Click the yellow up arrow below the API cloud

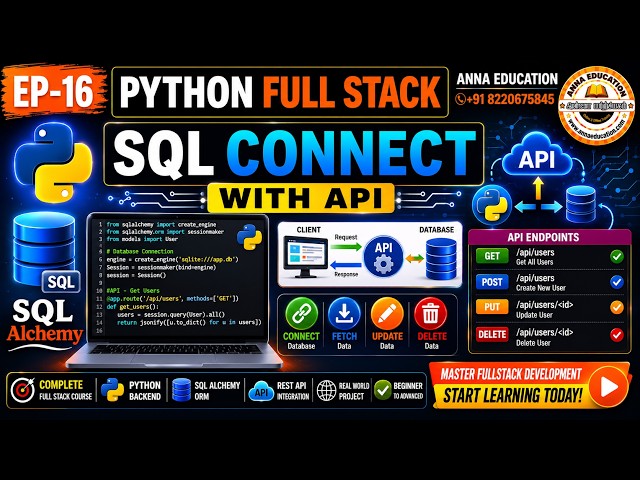tap(538, 187)
